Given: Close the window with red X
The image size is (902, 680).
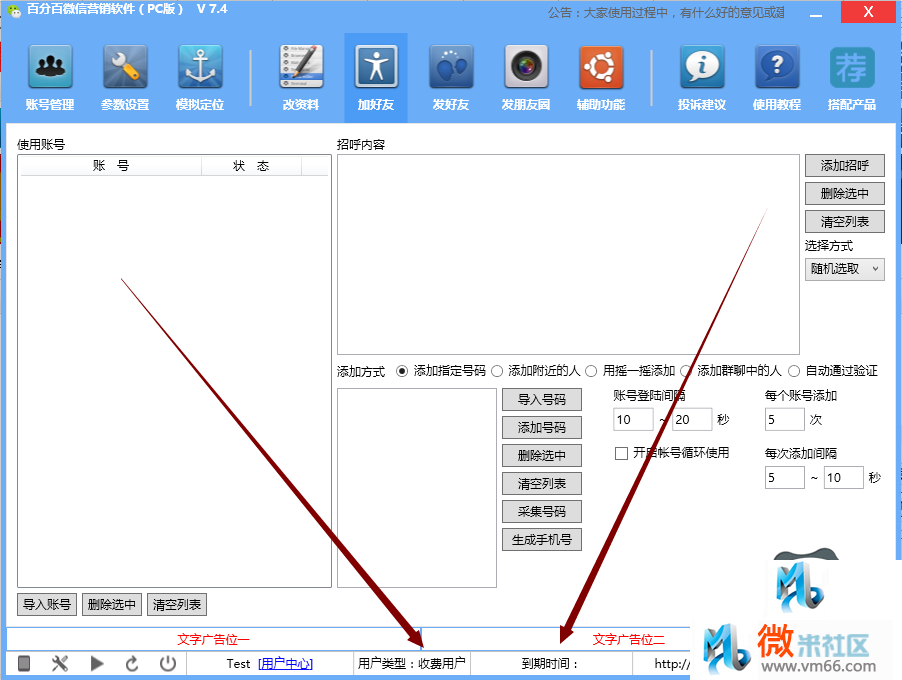Looking at the screenshot, I should [868, 12].
